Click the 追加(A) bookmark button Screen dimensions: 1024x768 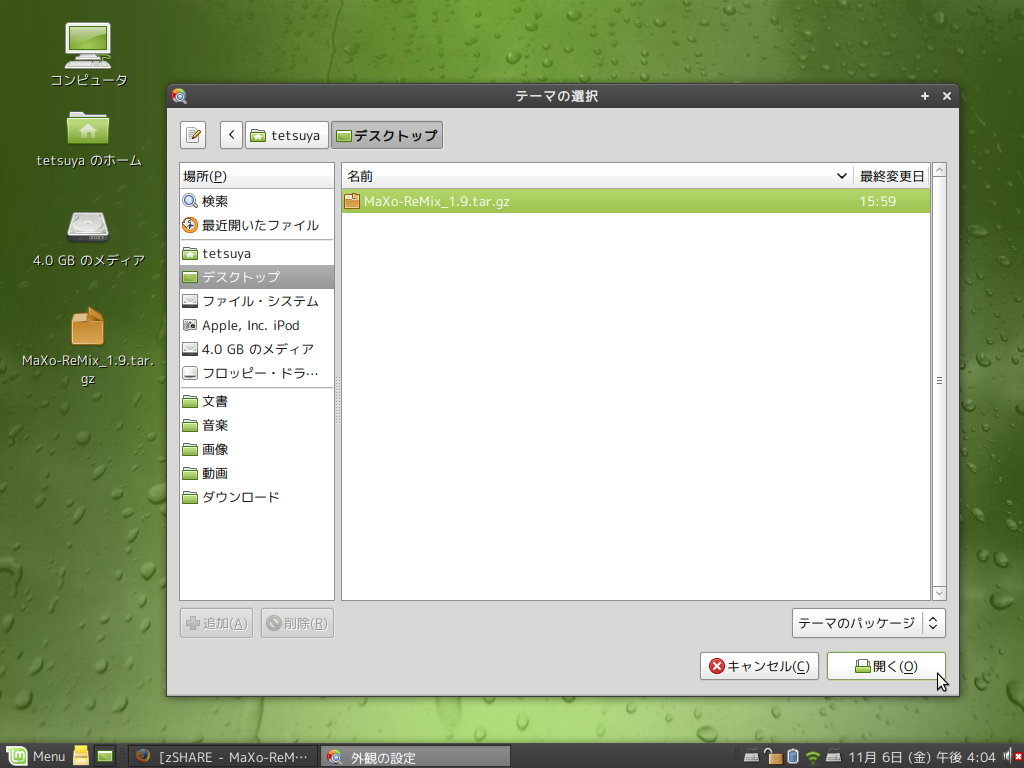[x=216, y=623]
